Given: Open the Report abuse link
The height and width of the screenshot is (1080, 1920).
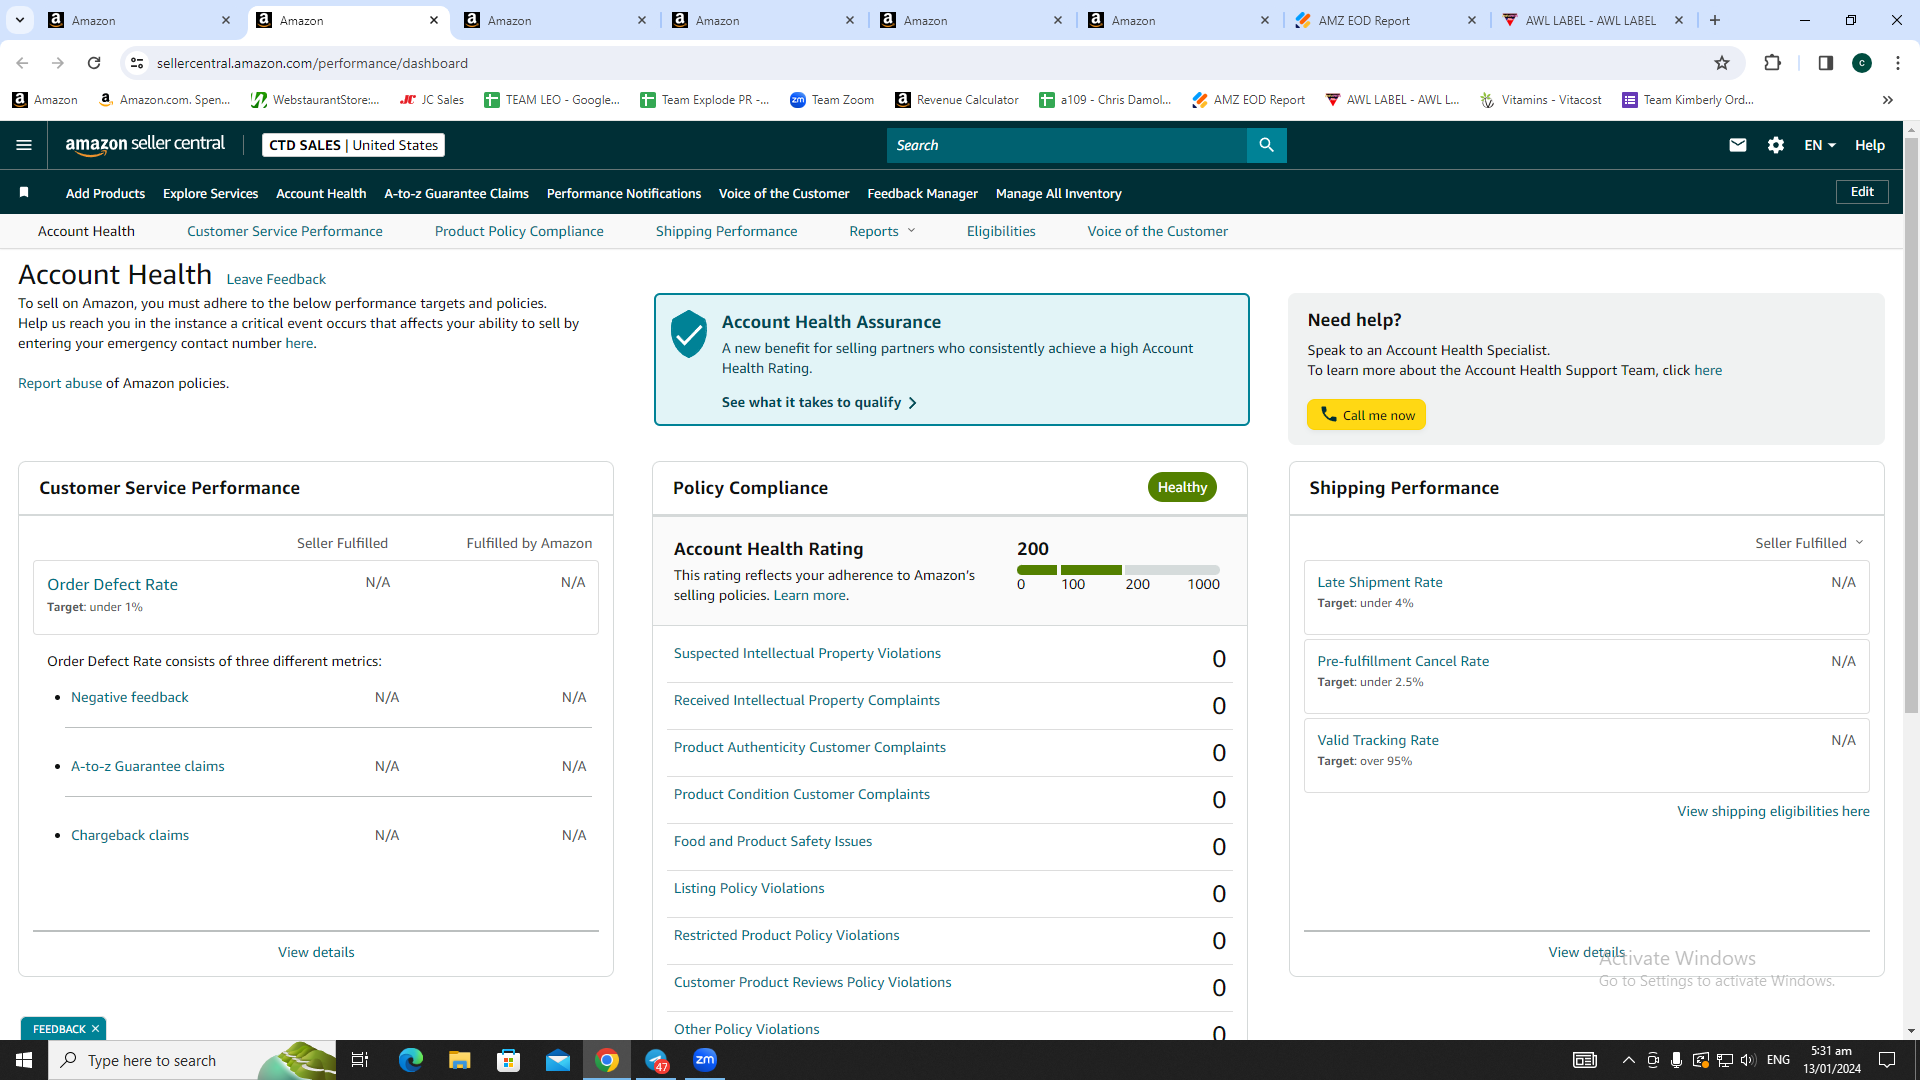Looking at the screenshot, I should (60, 383).
